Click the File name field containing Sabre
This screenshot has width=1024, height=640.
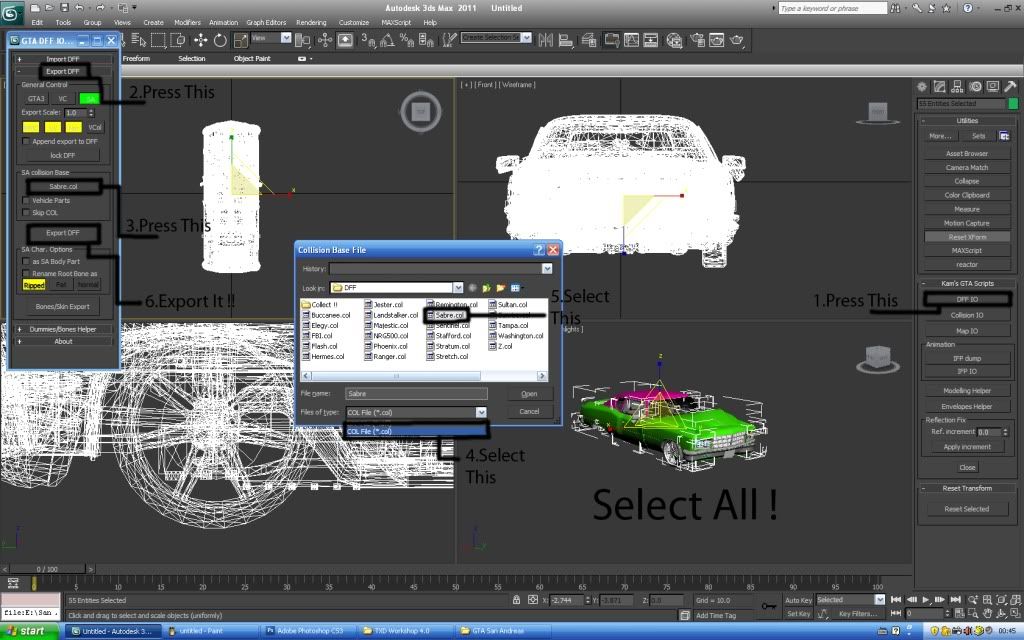416,394
